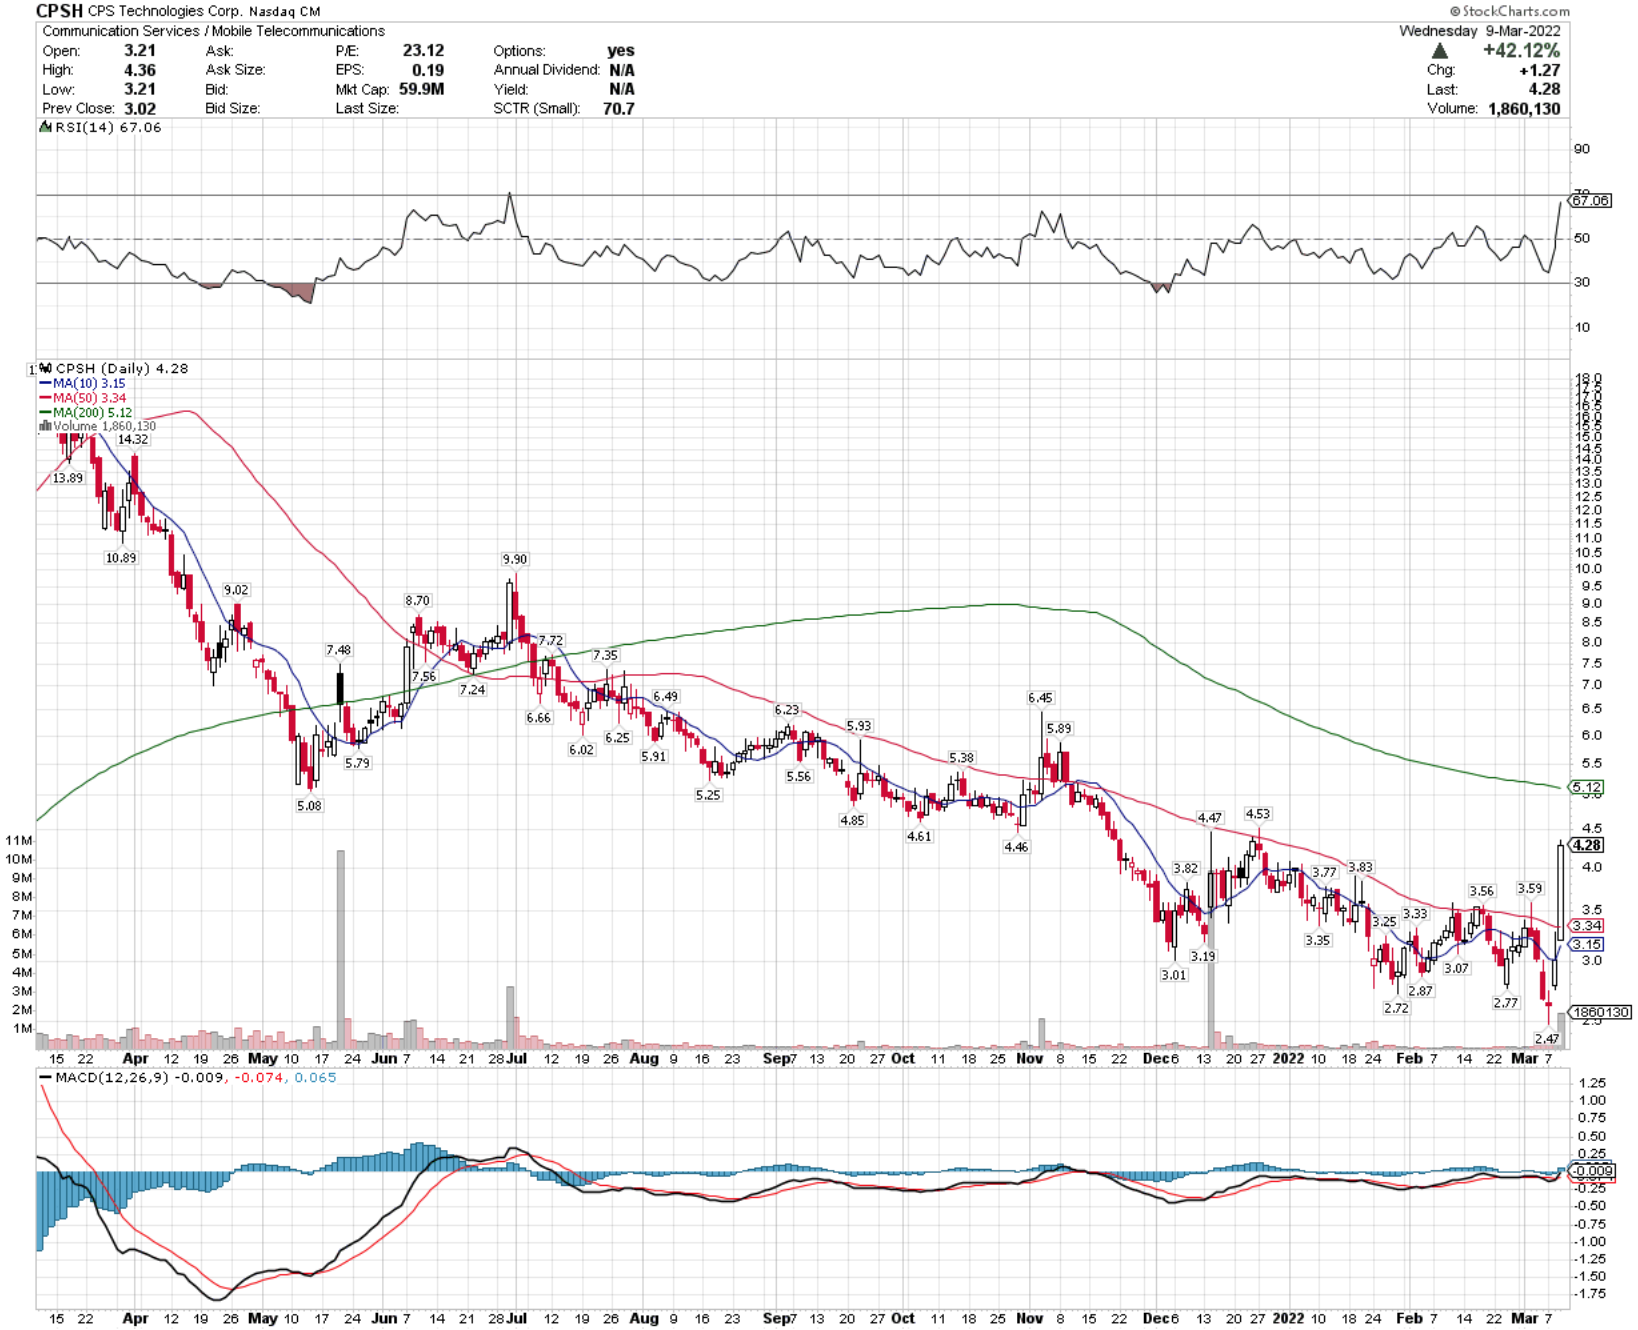Click the 3.01 price low annotation
1638x1330 pixels.
(x=1174, y=974)
